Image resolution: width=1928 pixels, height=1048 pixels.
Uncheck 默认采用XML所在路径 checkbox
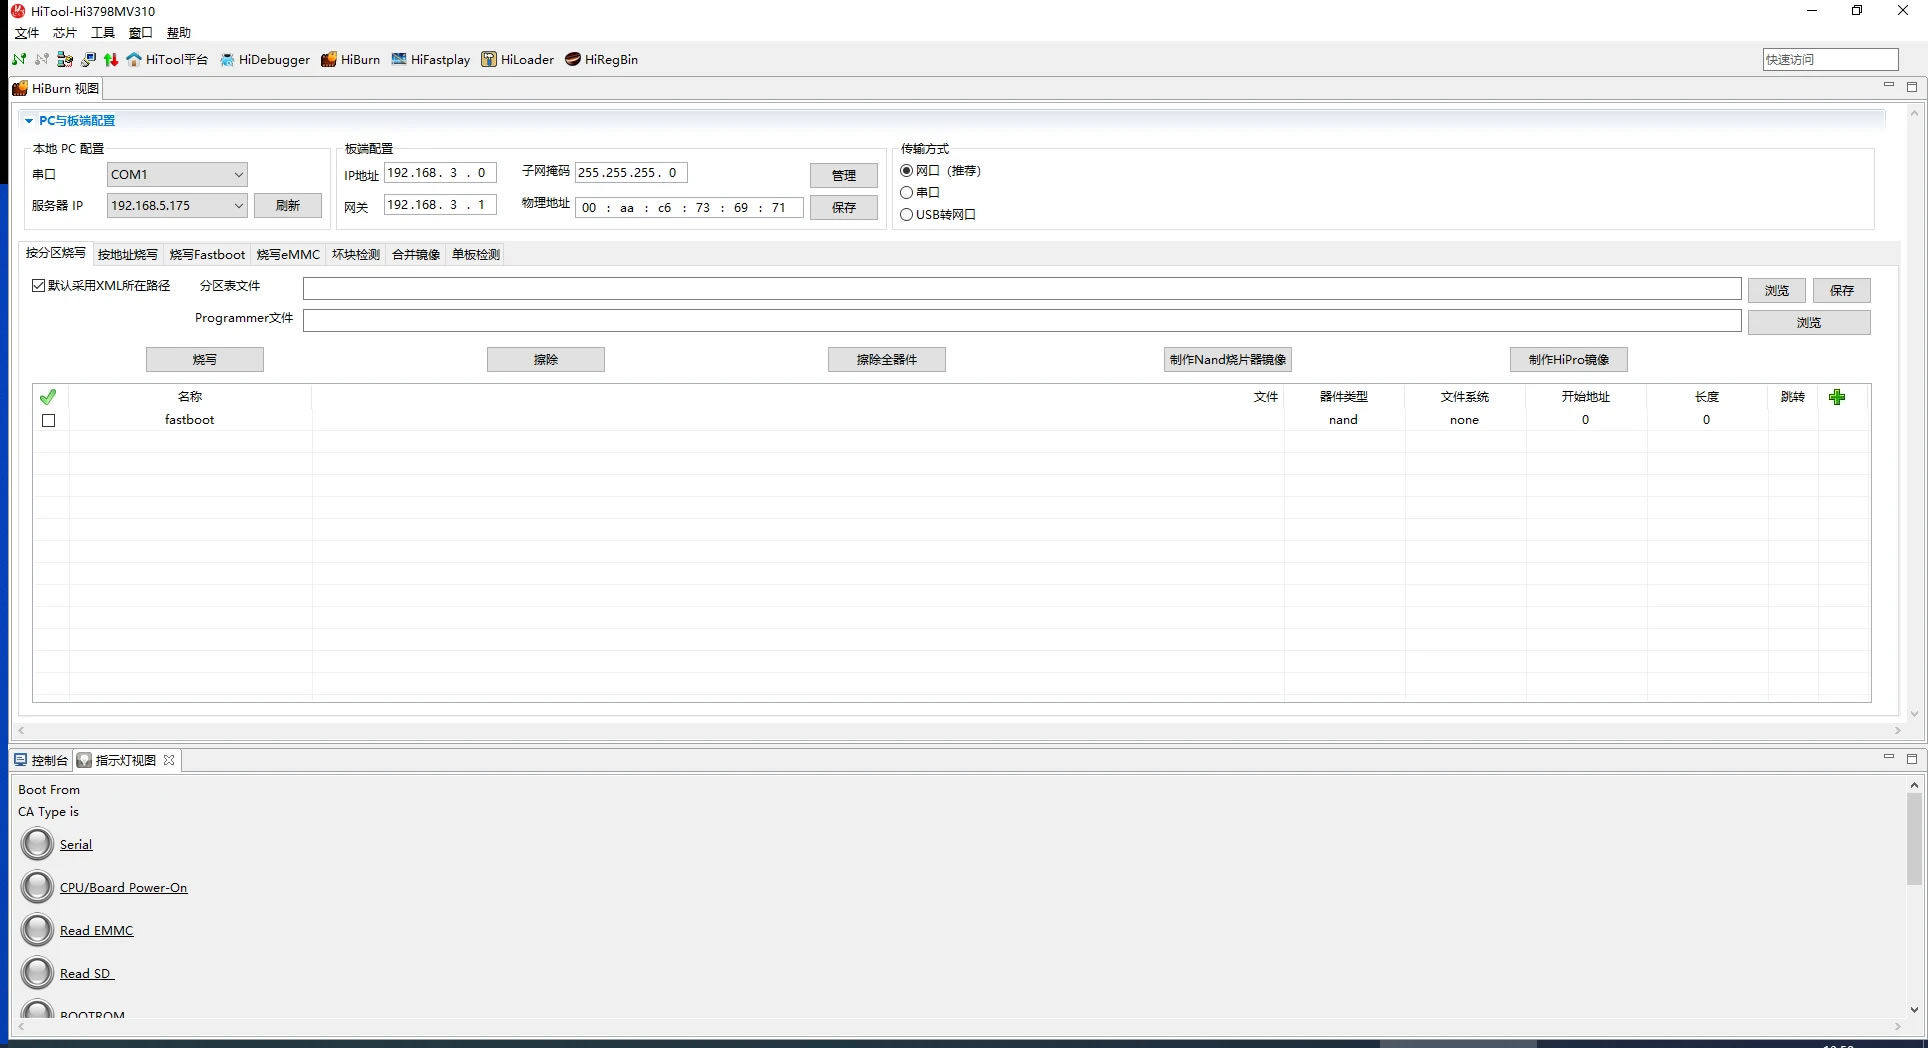(39, 286)
